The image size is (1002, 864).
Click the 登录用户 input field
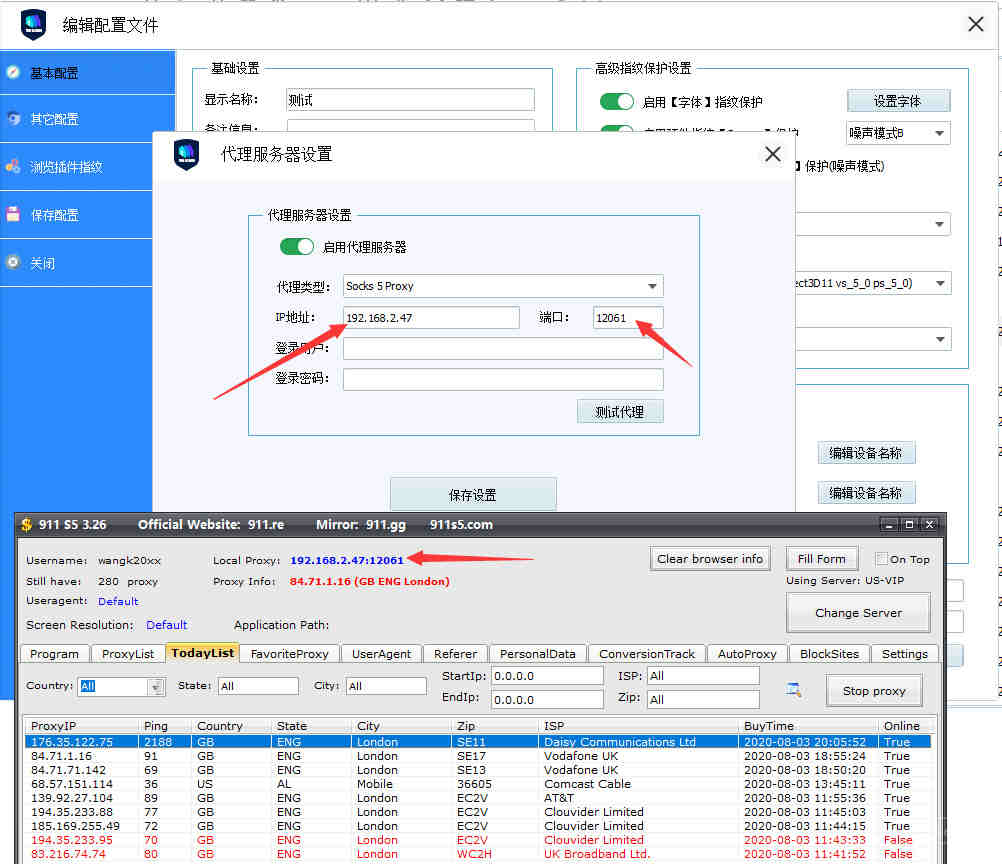click(503, 348)
